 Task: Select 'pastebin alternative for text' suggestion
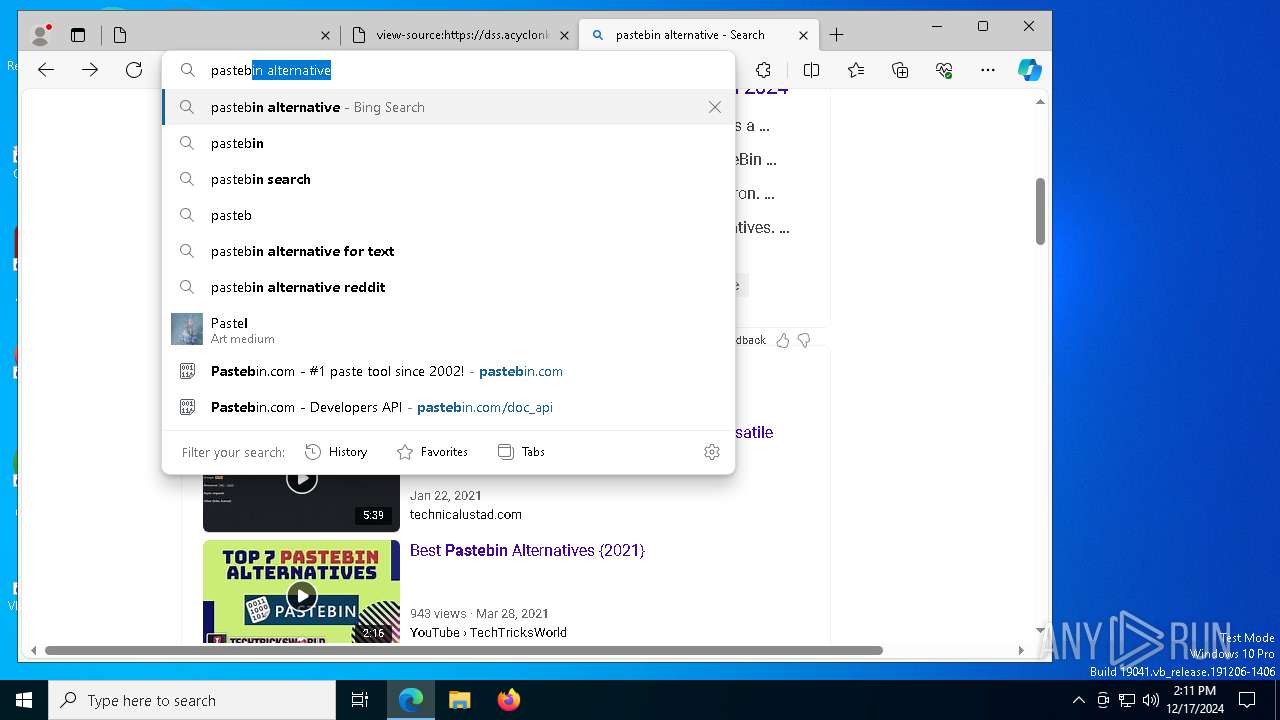(x=448, y=251)
